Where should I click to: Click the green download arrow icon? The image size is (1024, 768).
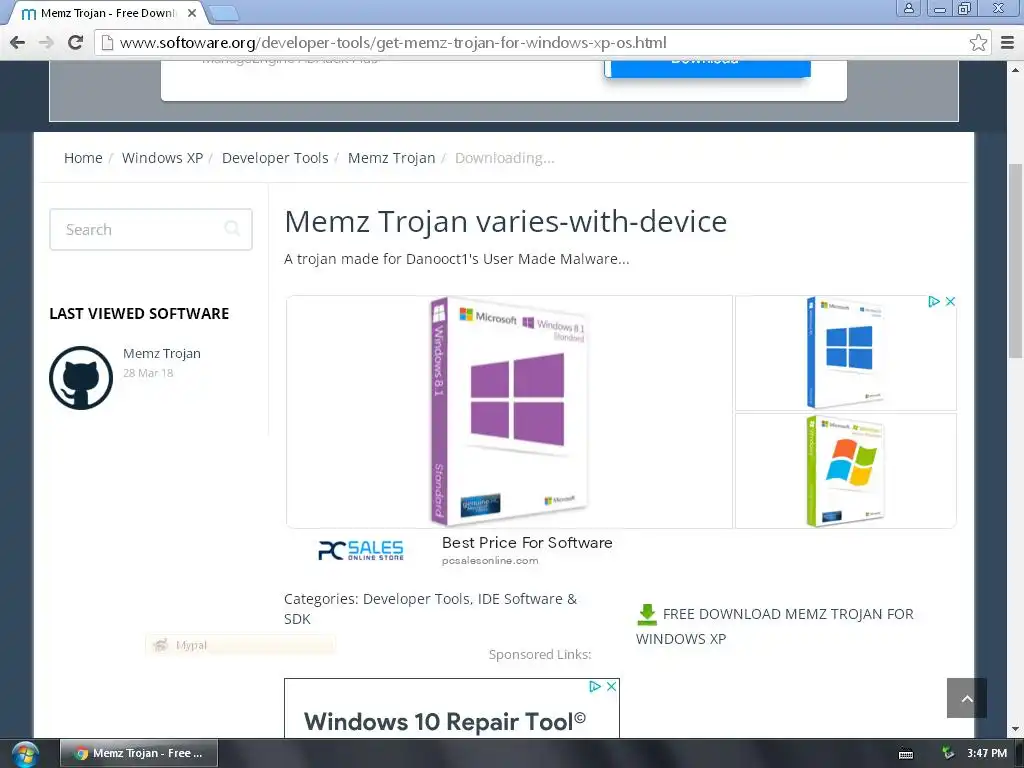tap(647, 615)
